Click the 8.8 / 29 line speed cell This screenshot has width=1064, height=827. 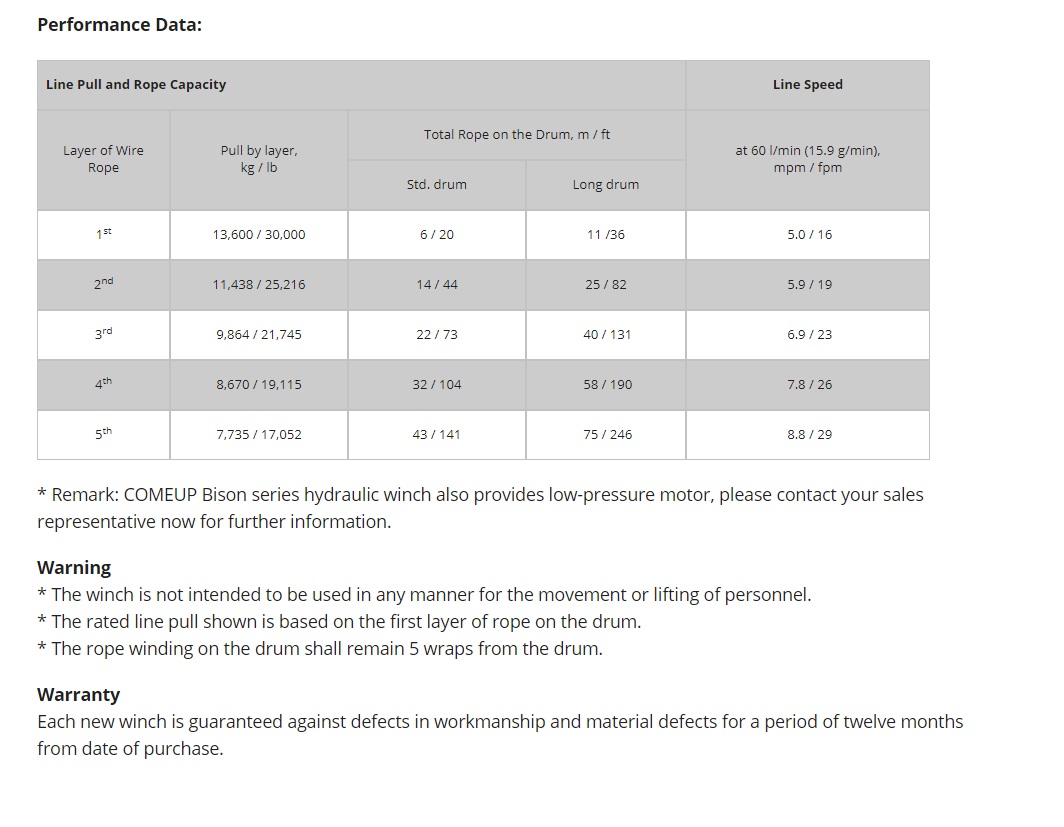pyautogui.click(x=809, y=435)
